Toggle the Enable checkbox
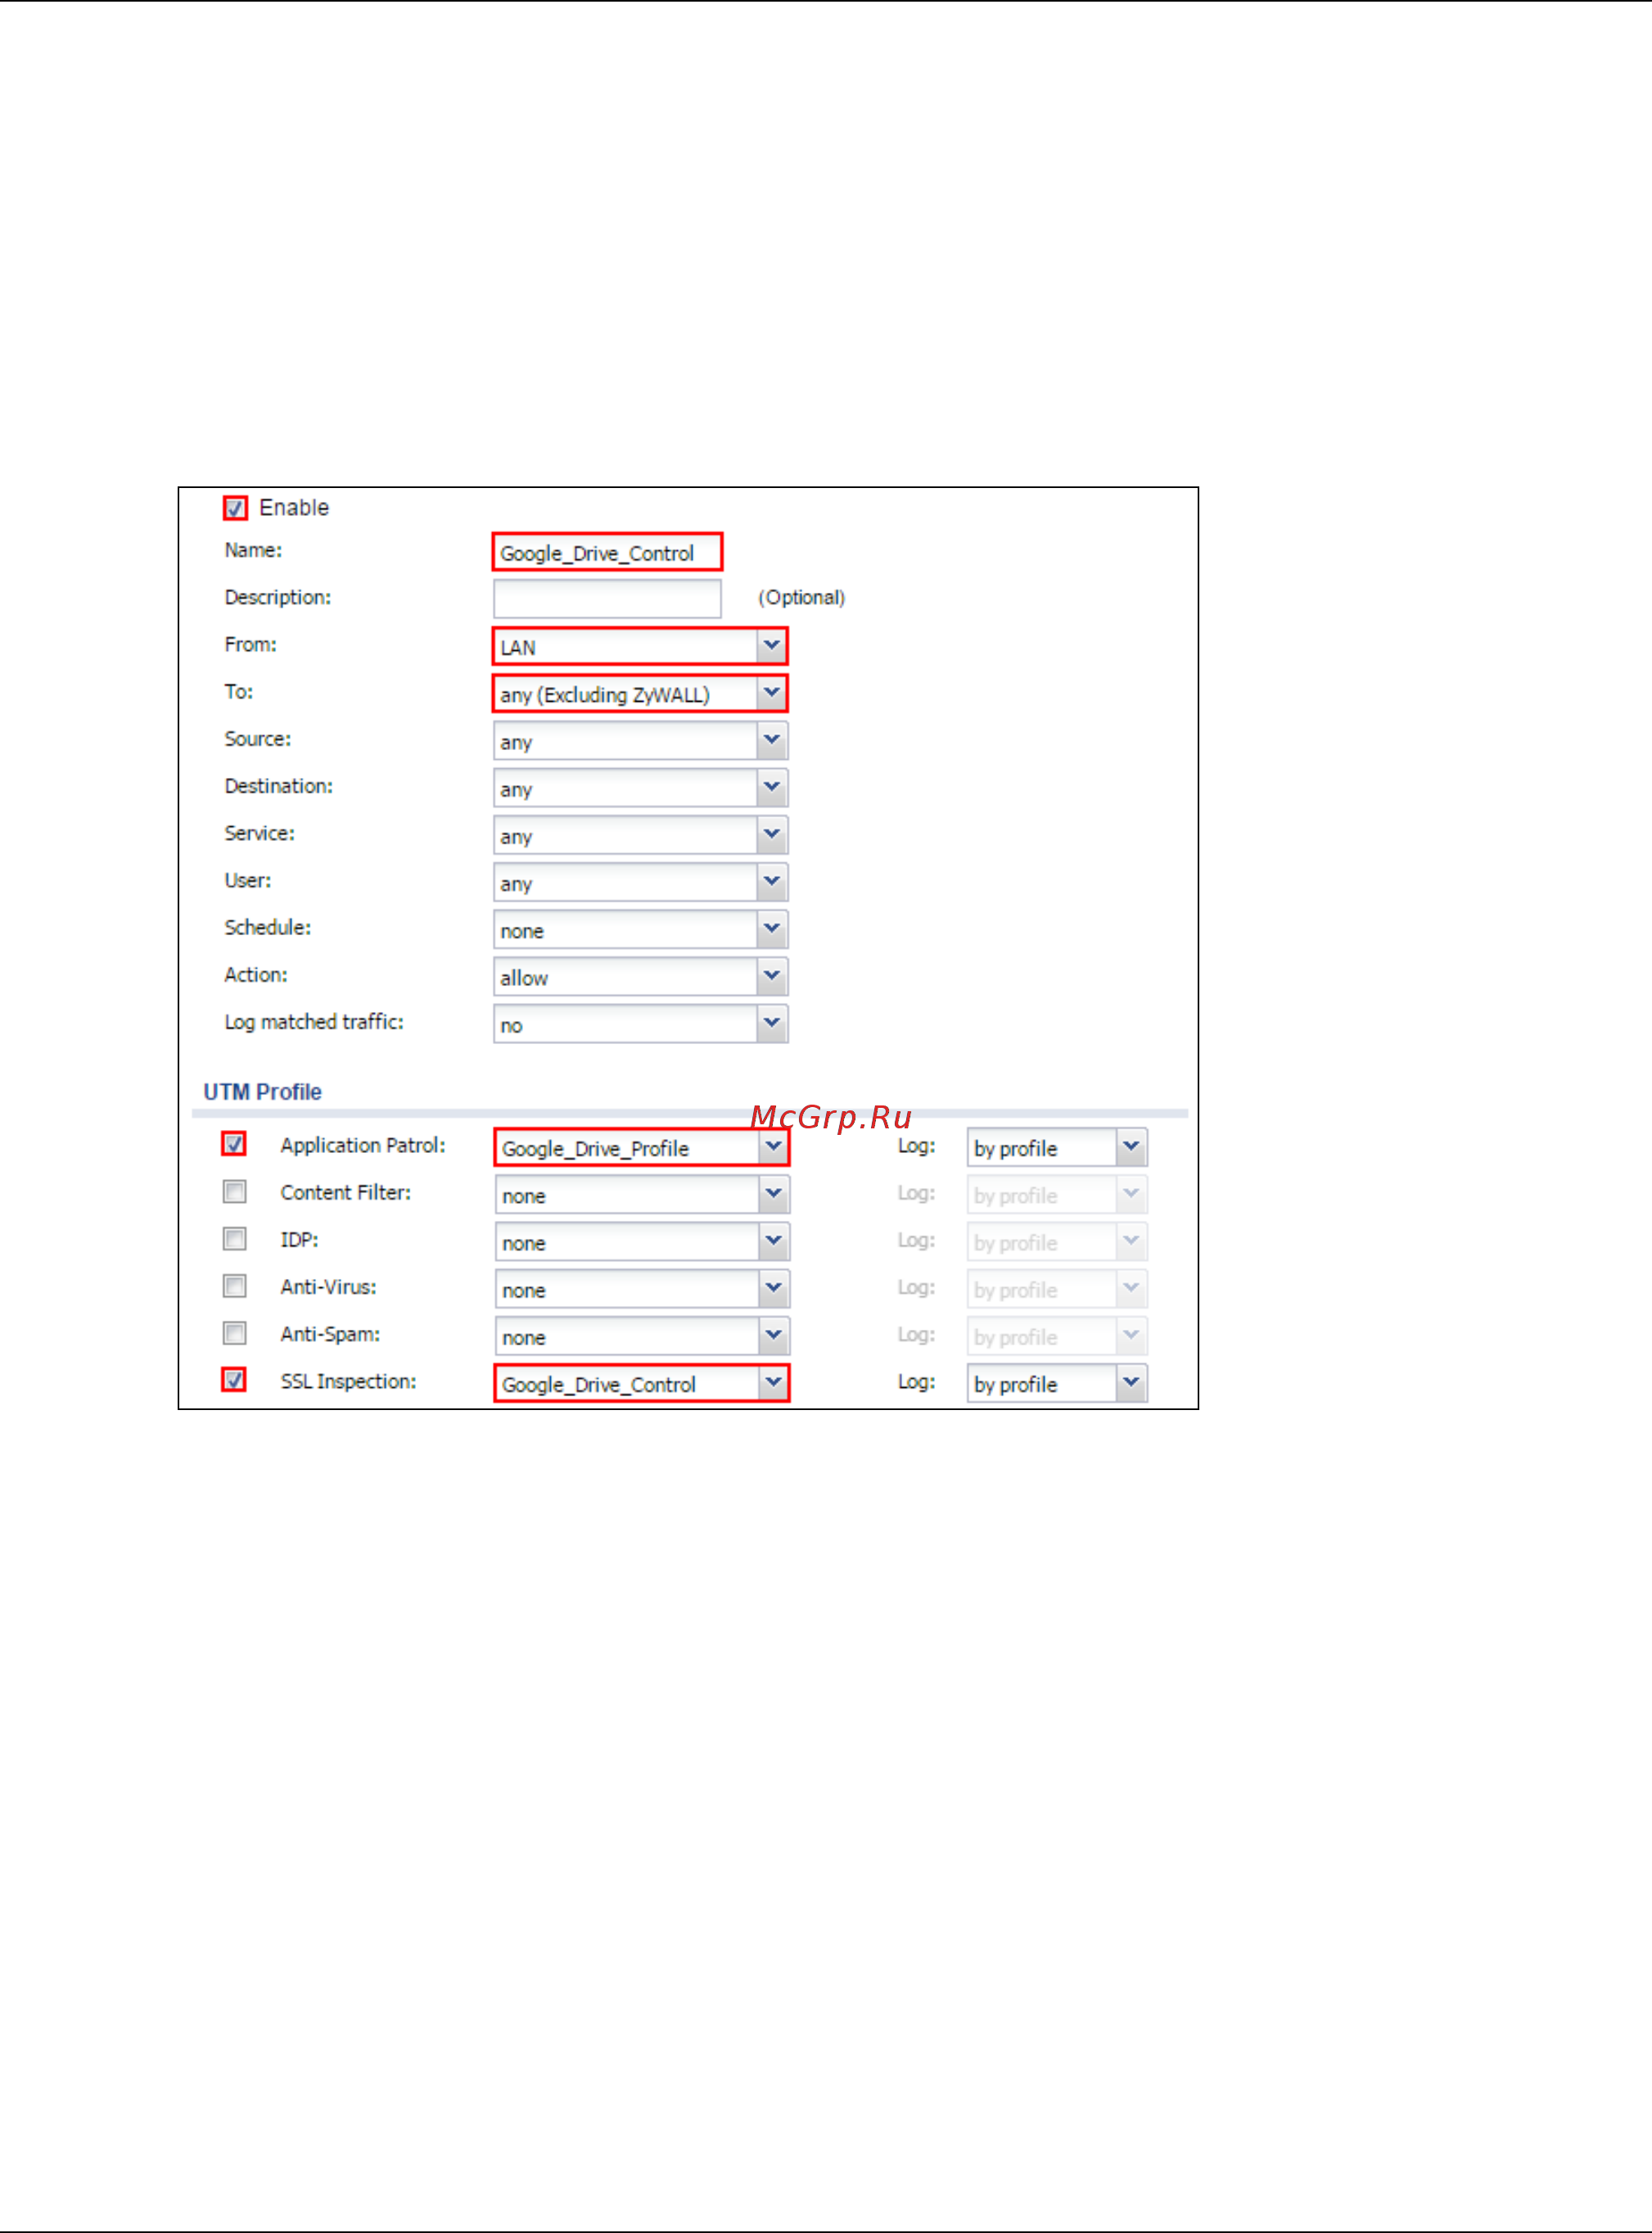Image resolution: width=1652 pixels, height=2233 pixels. coord(235,508)
